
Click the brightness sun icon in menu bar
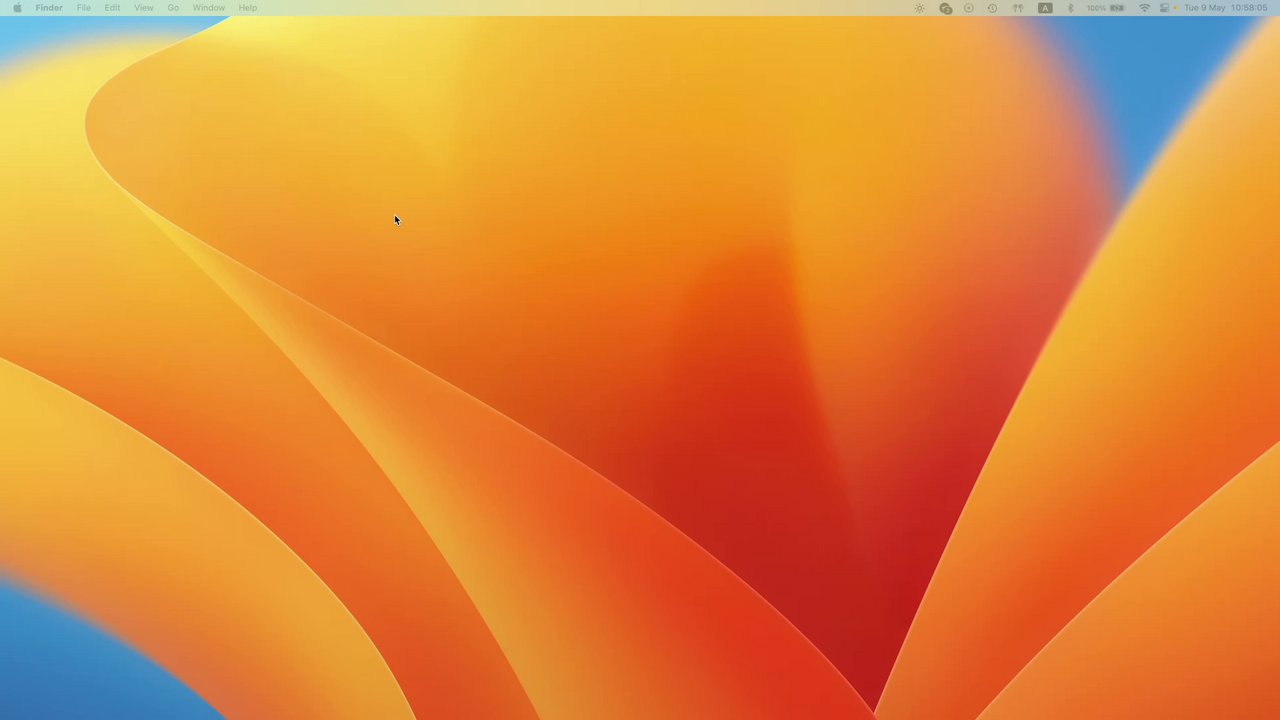[920, 8]
